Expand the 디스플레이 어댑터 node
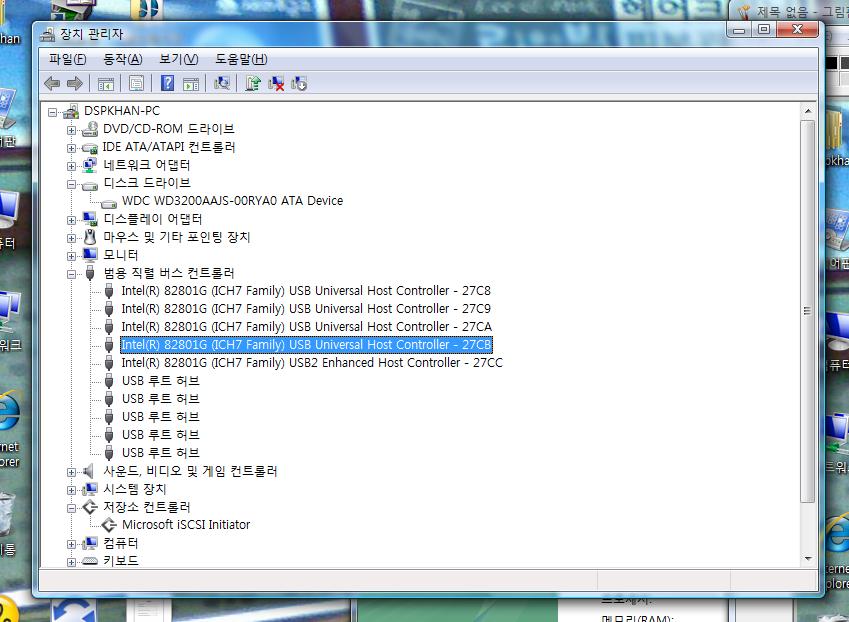 71,220
